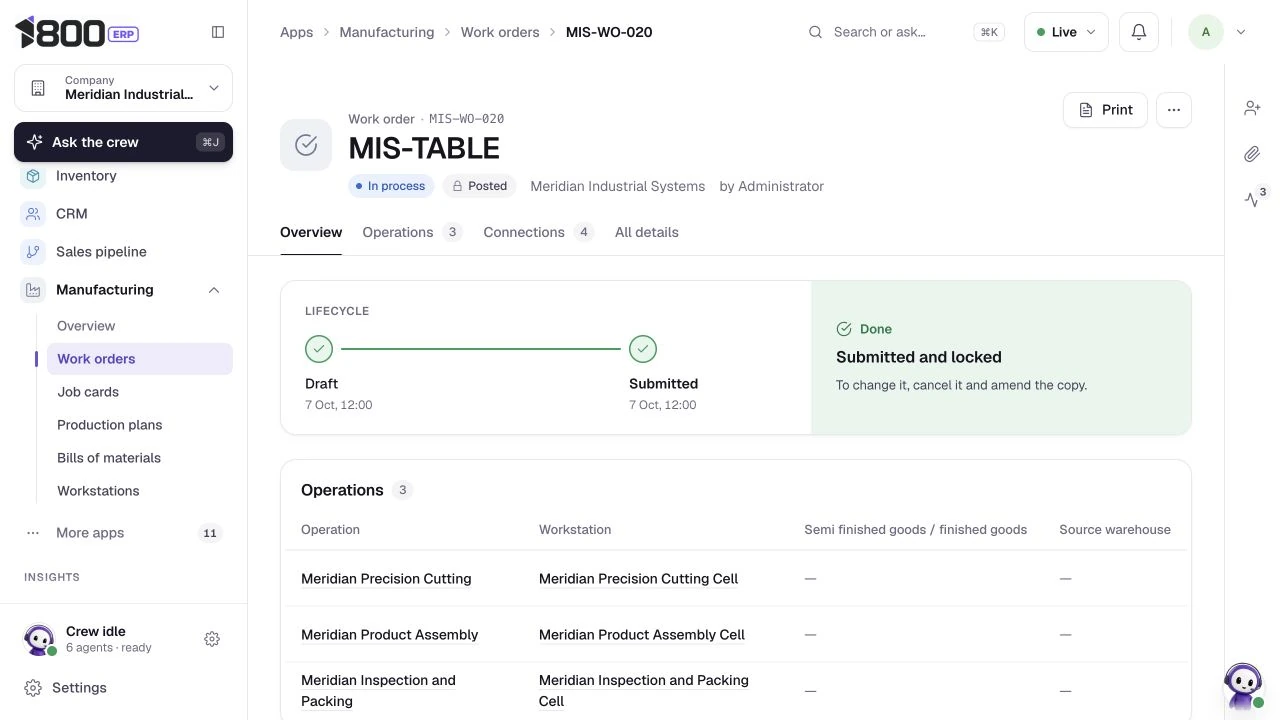
Task: Click the 800 ERP logo
Action: [76, 32]
